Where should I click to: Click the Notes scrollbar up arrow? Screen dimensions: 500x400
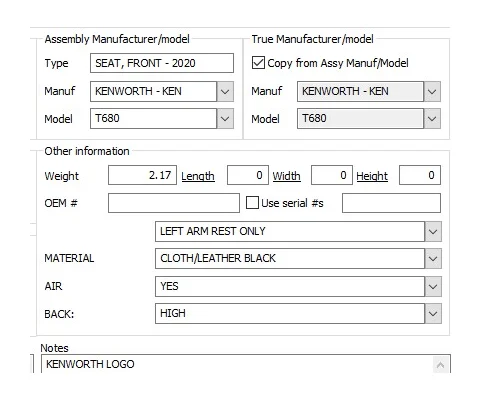[x=440, y=365]
